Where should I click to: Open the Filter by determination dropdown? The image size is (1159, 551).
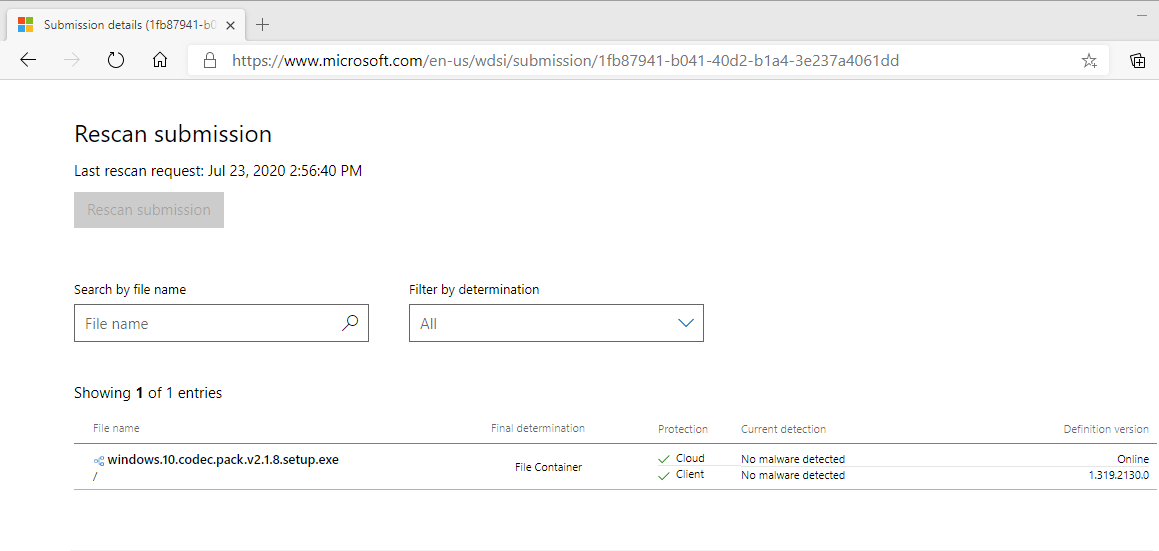click(x=556, y=323)
